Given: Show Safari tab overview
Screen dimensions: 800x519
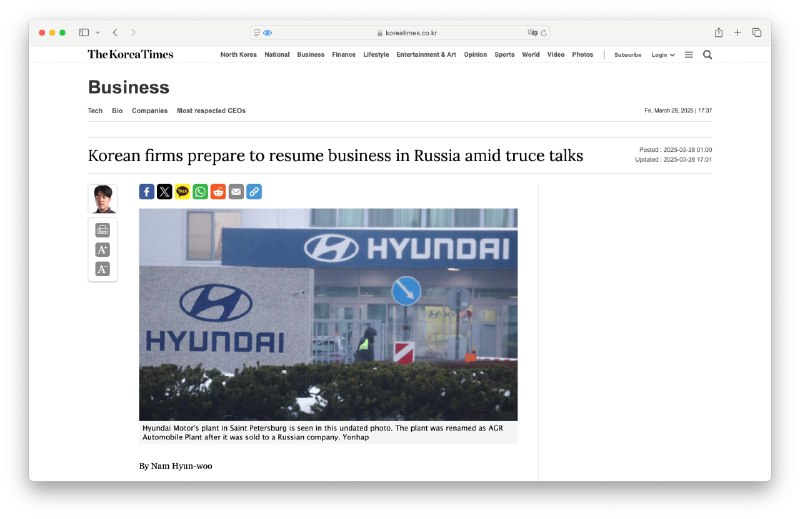Looking at the screenshot, I should coord(757,33).
